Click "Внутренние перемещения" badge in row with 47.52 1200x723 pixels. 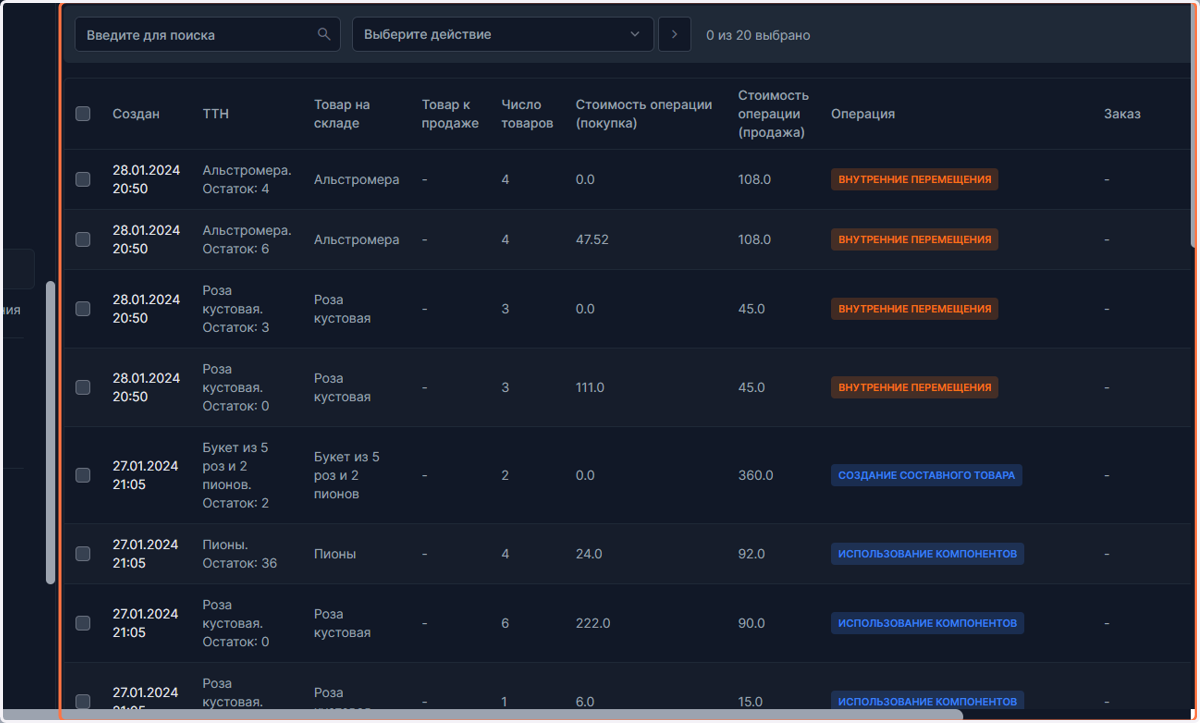click(x=914, y=239)
